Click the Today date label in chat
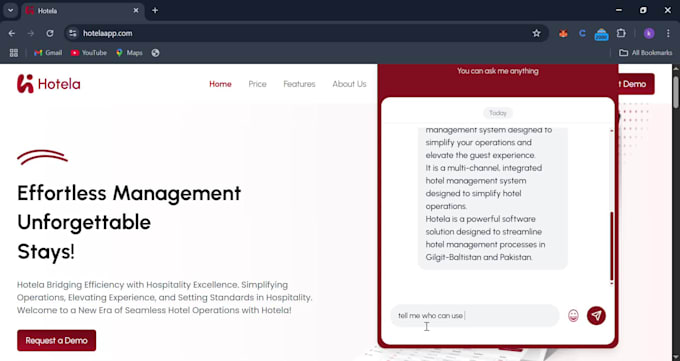This screenshot has width=680, height=361. [x=498, y=113]
